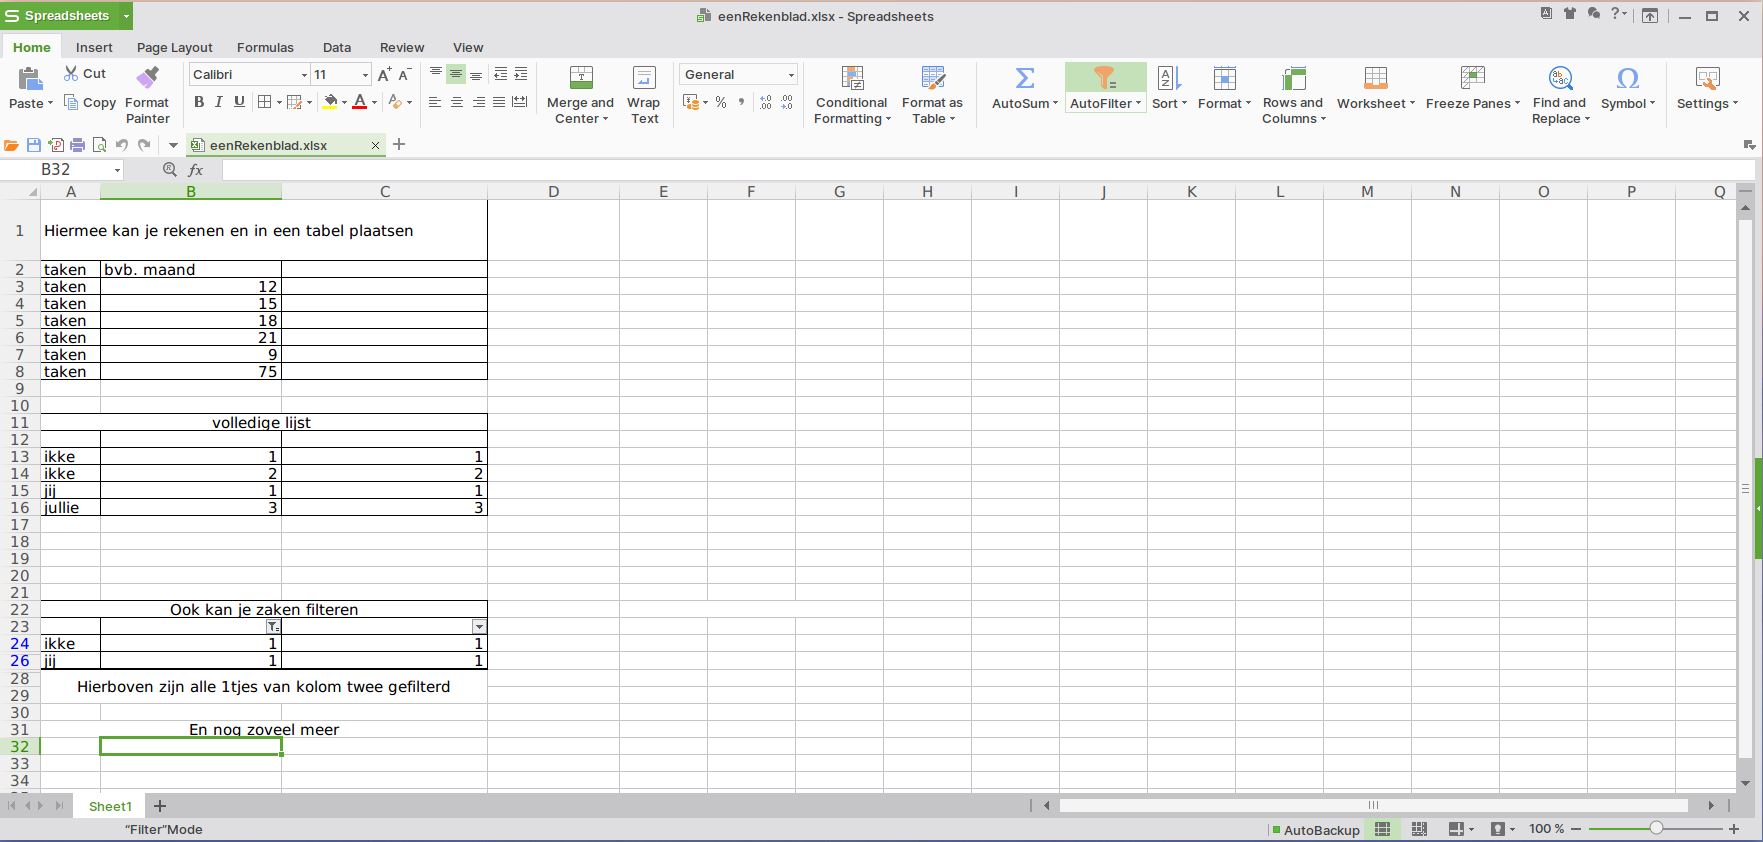This screenshot has height=842, width=1763.
Task: Align cell content to top
Action: point(435,75)
